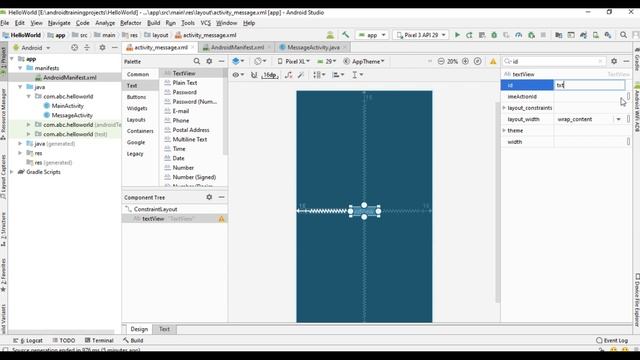Click the Clear Constraints icon
The image size is (640, 360).
[x=289, y=75]
